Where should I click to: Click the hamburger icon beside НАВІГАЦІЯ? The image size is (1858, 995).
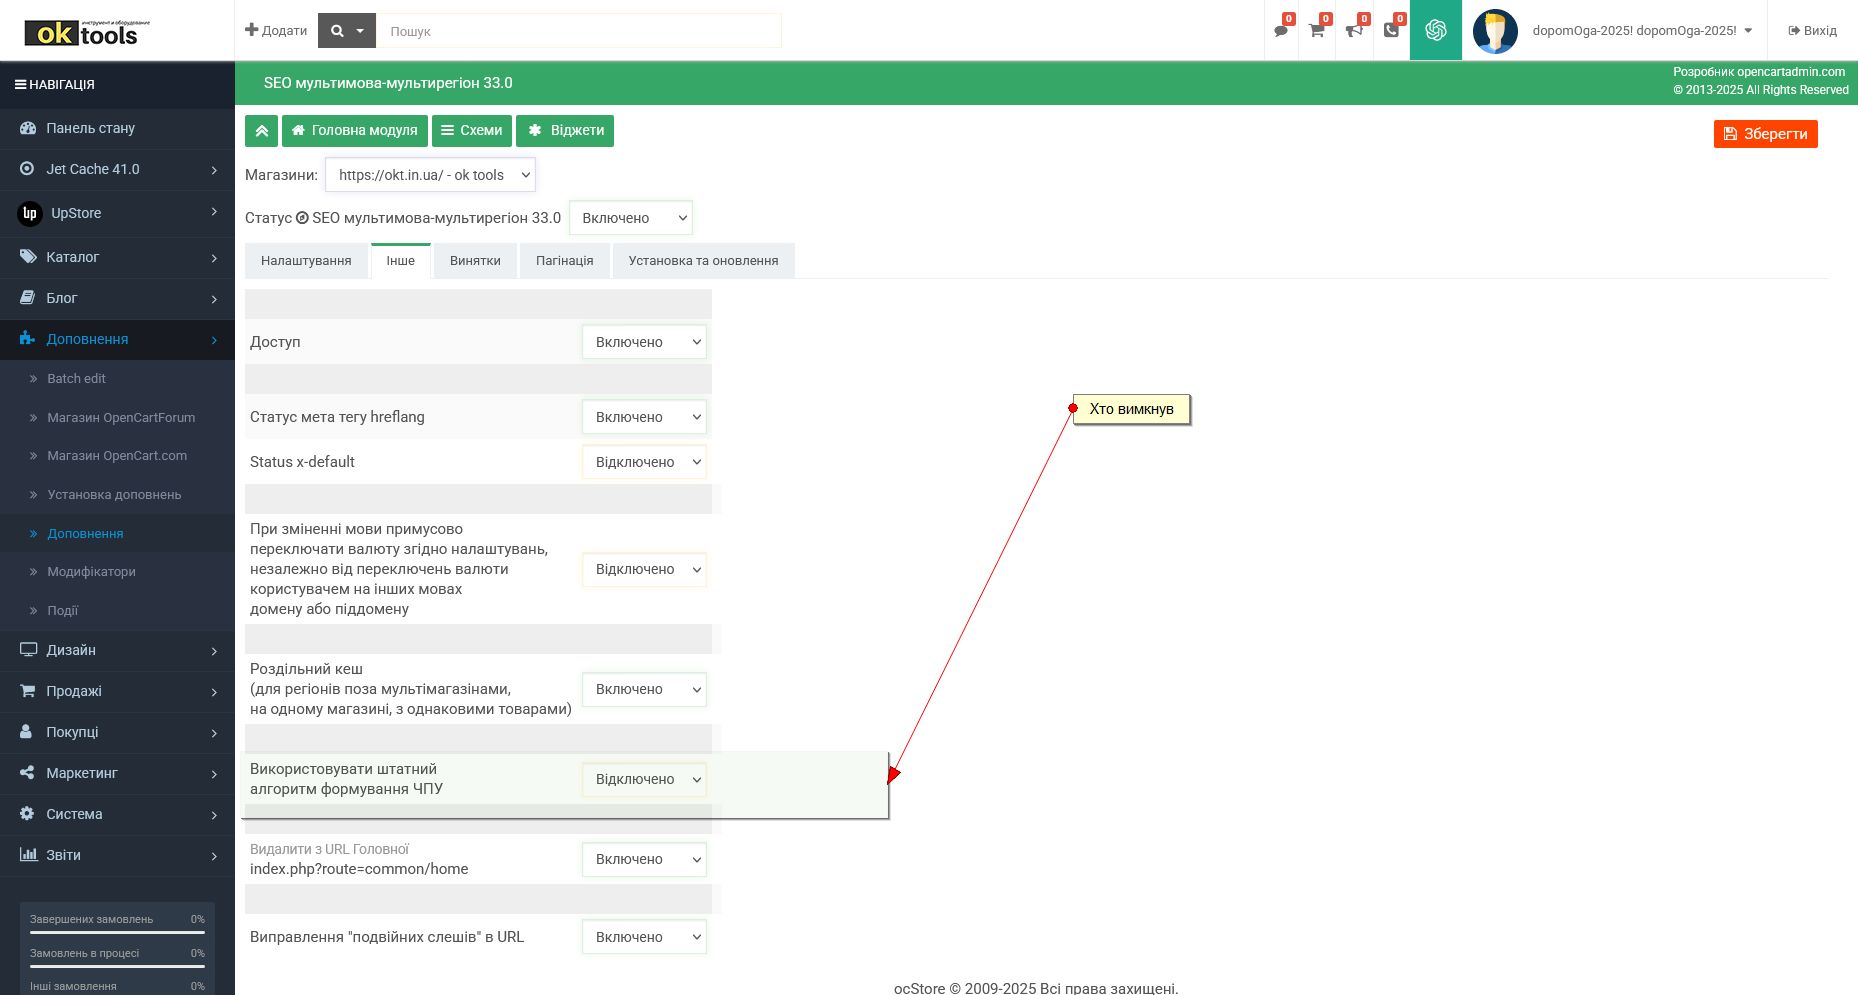[x=20, y=85]
